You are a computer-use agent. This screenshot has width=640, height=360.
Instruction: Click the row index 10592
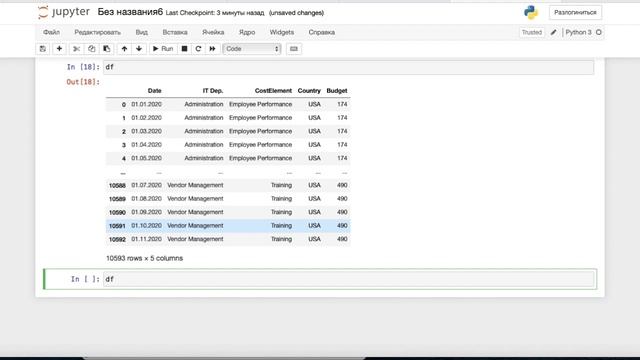[117, 240]
